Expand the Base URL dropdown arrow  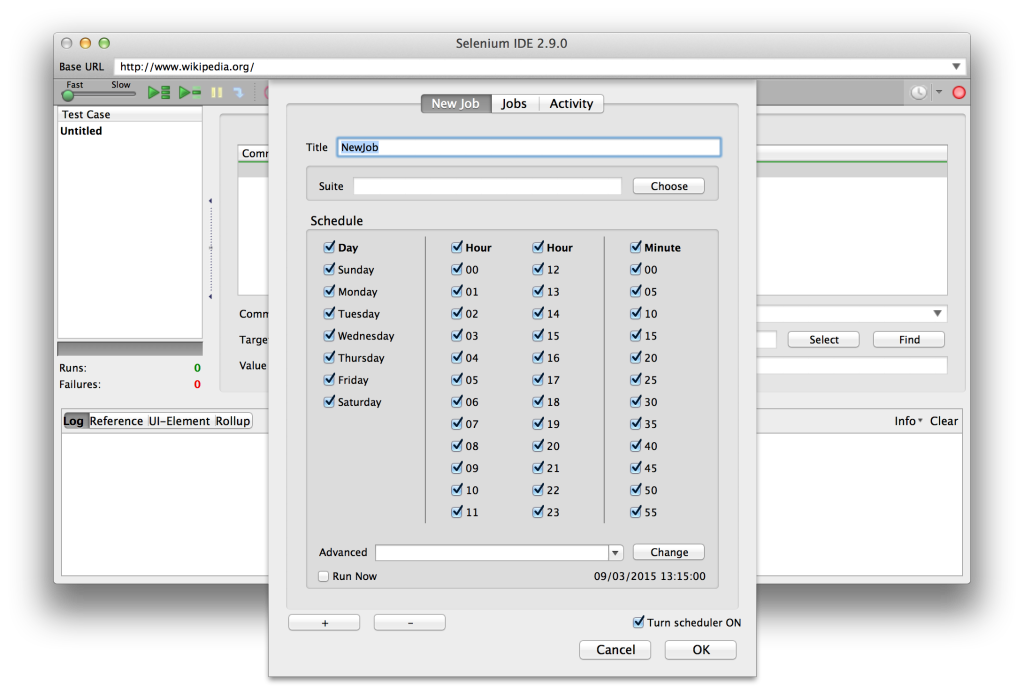pos(956,67)
